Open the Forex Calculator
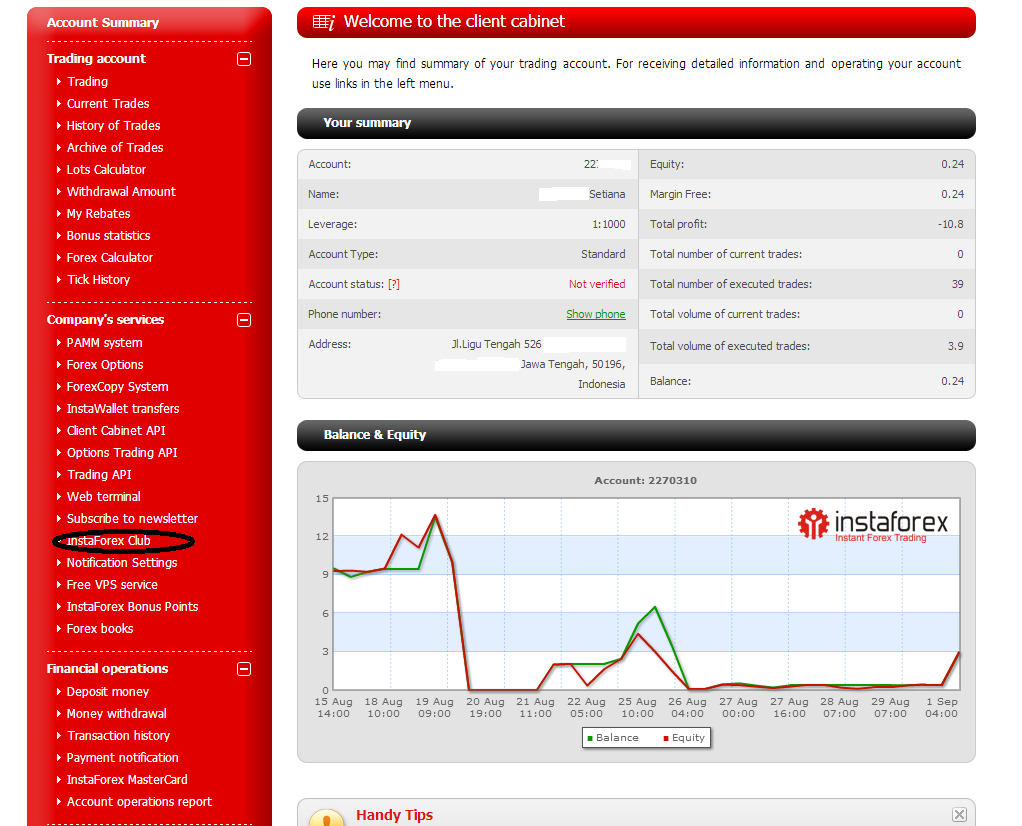 click(110, 258)
